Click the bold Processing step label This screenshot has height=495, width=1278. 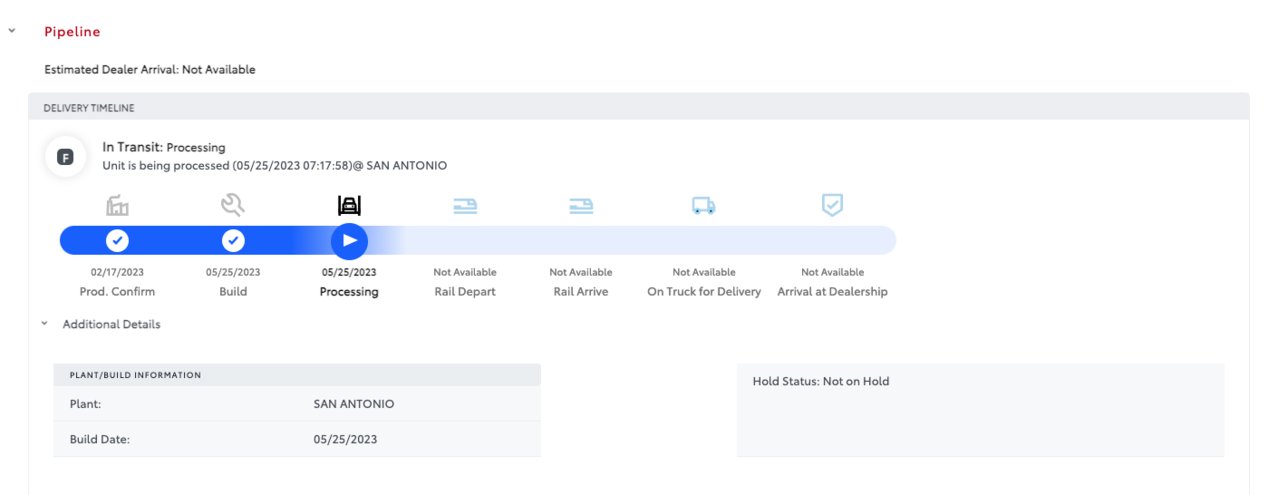[x=349, y=292]
